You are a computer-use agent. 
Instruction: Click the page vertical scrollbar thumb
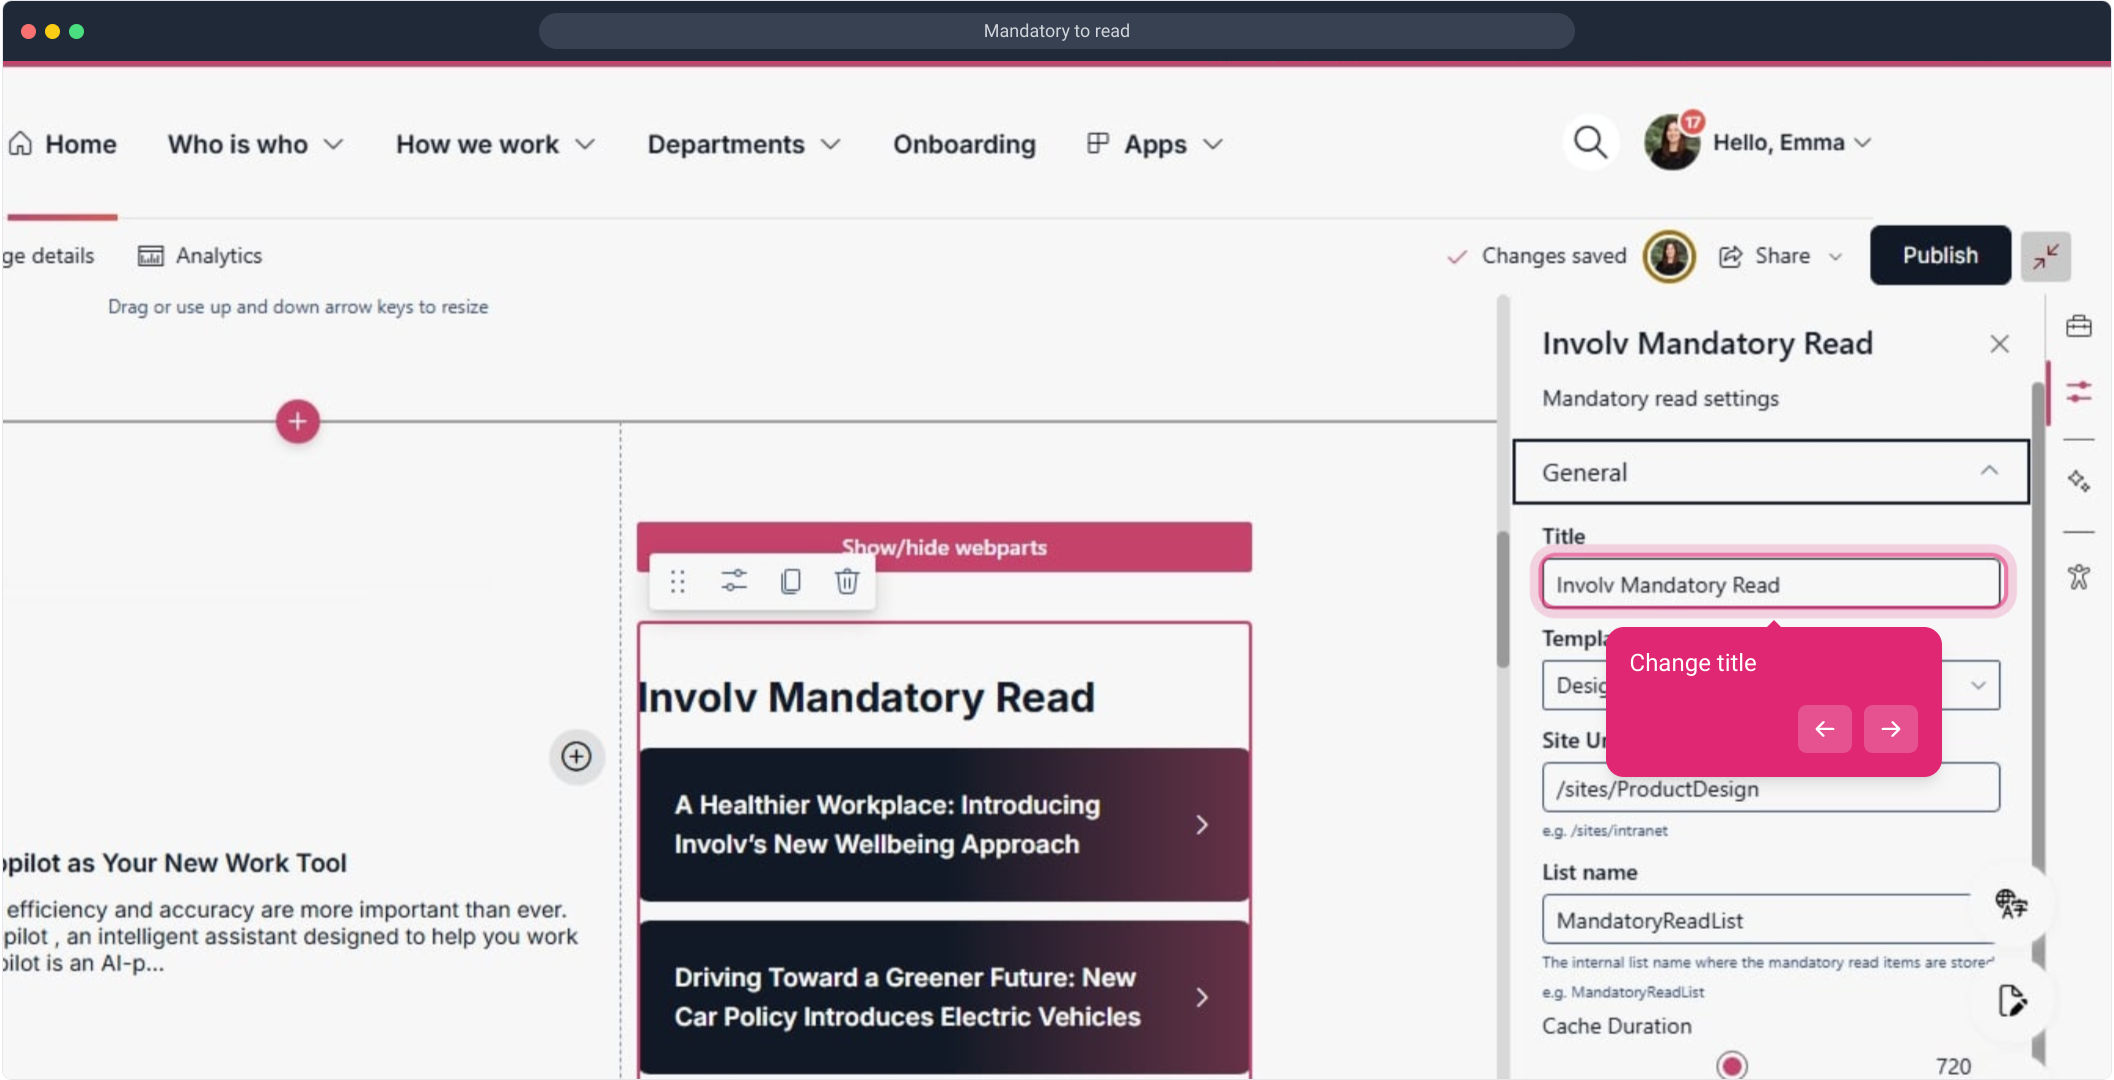click(x=1502, y=600)
